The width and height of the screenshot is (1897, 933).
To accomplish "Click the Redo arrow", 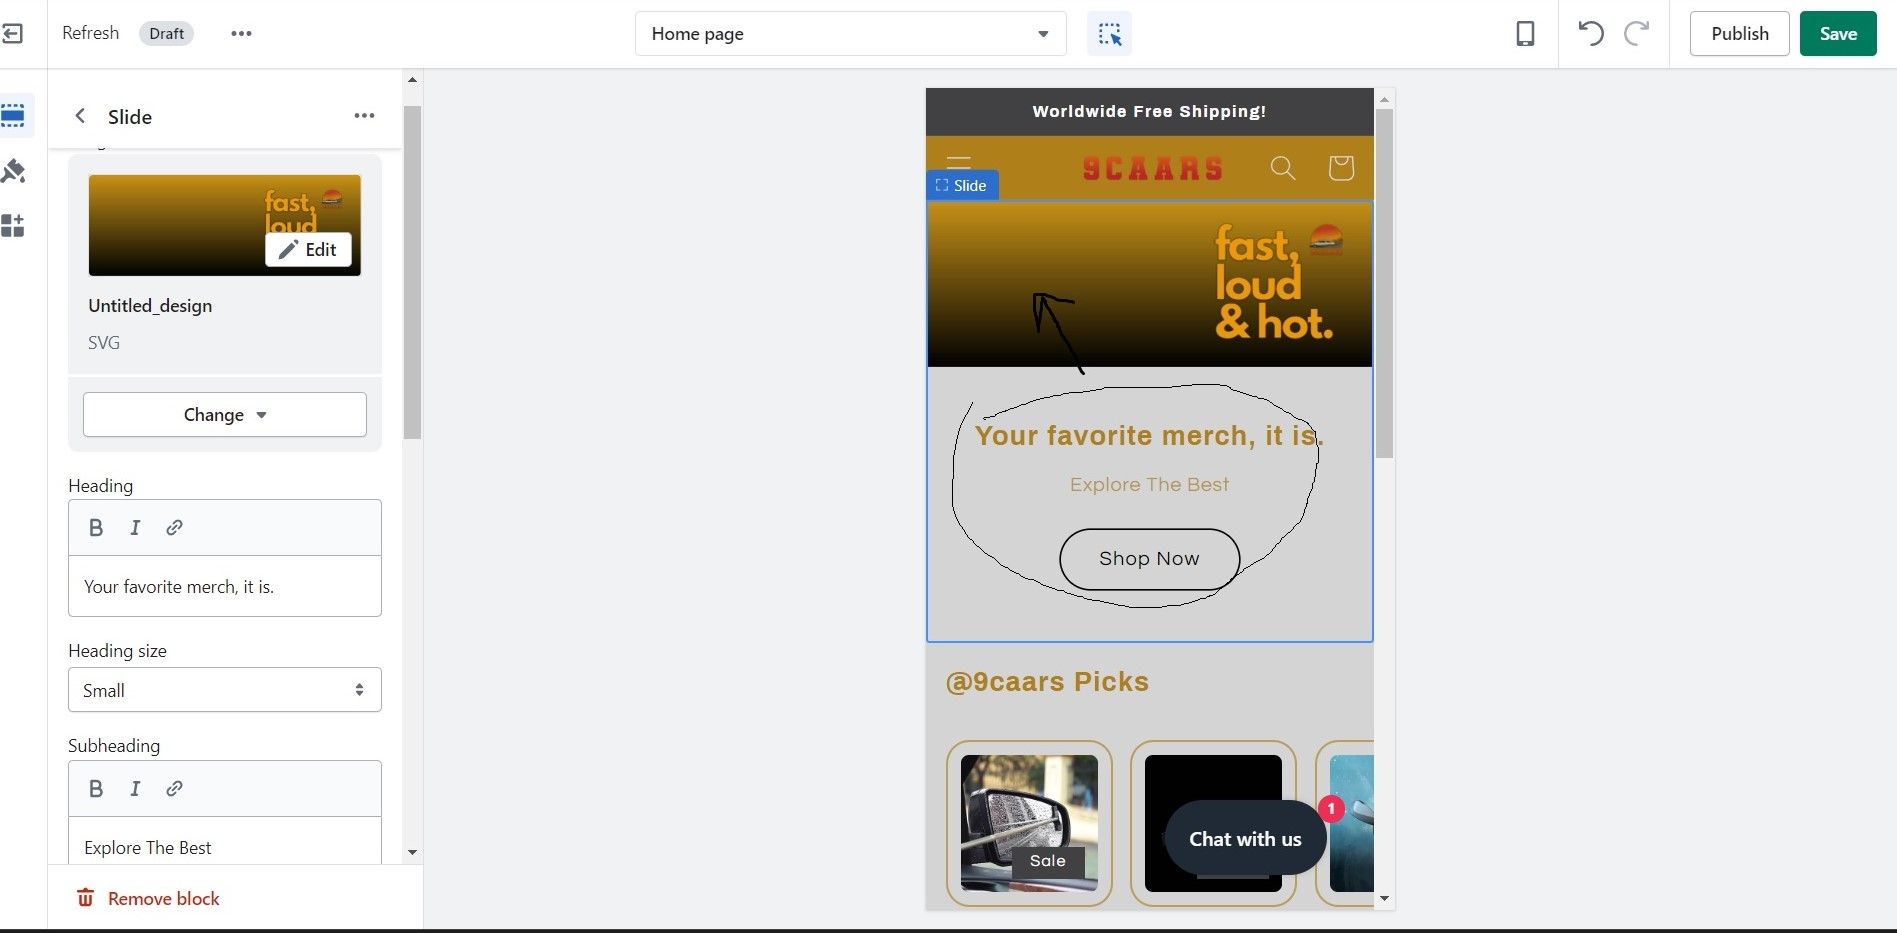I will point(1637,34).
